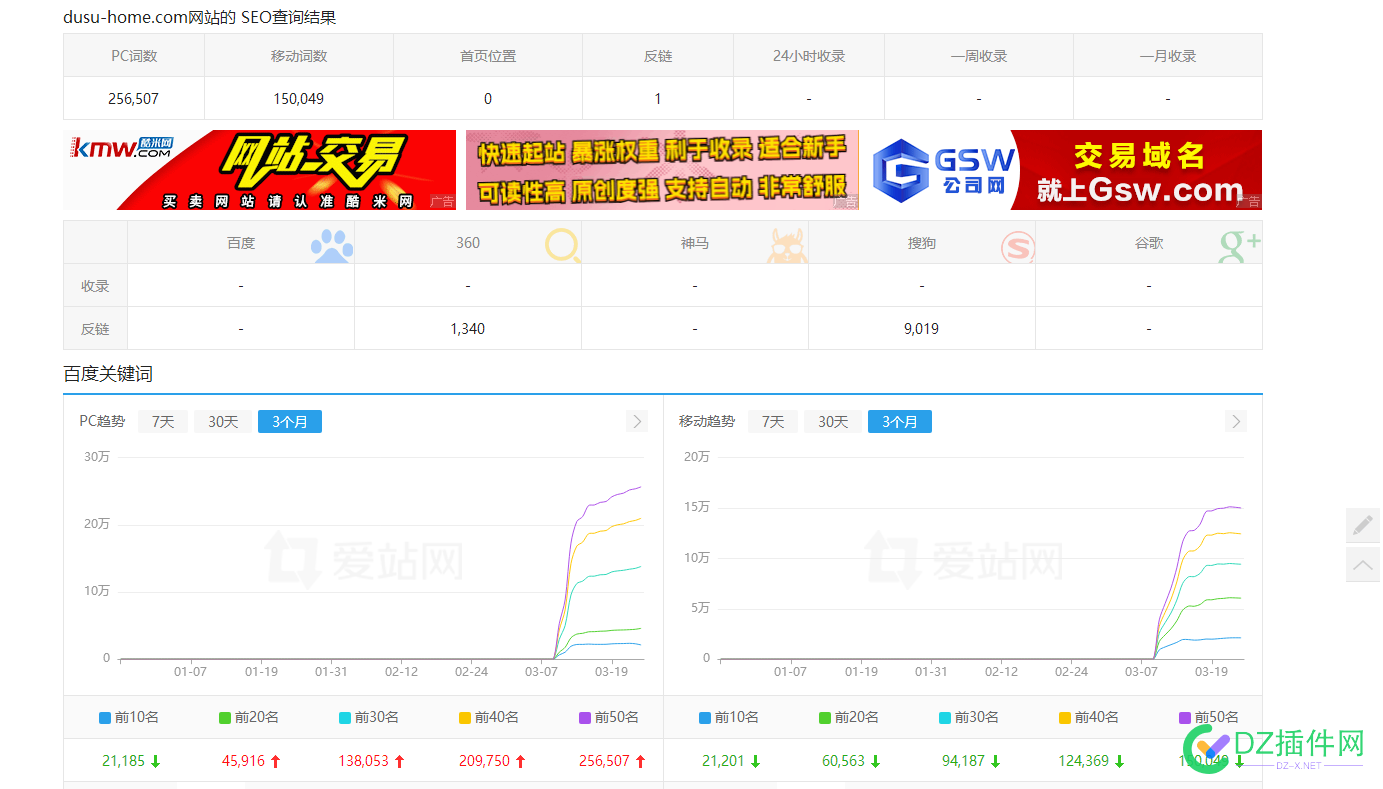
Task: Toggle 前20名 legend swatch in mobile chart
Action: tap(825, 717)
